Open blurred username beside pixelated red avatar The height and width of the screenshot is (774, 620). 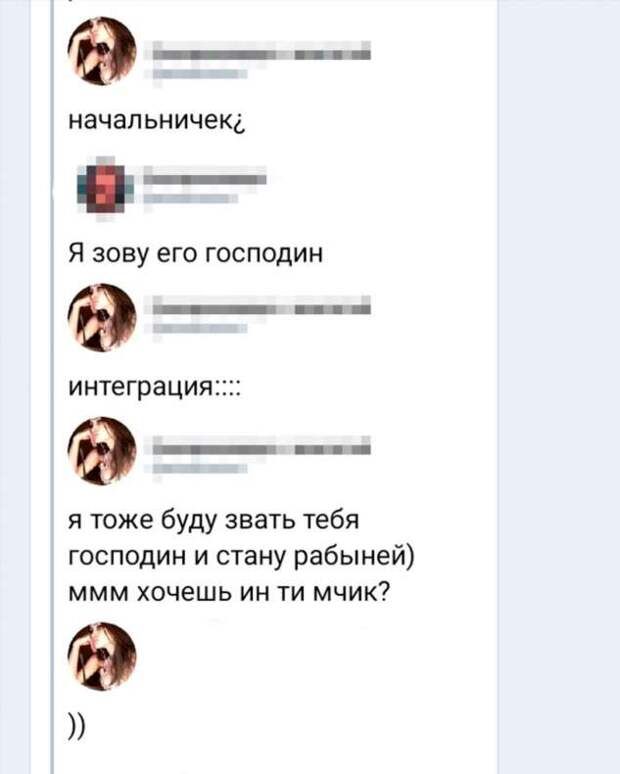[x=204, y=176]
